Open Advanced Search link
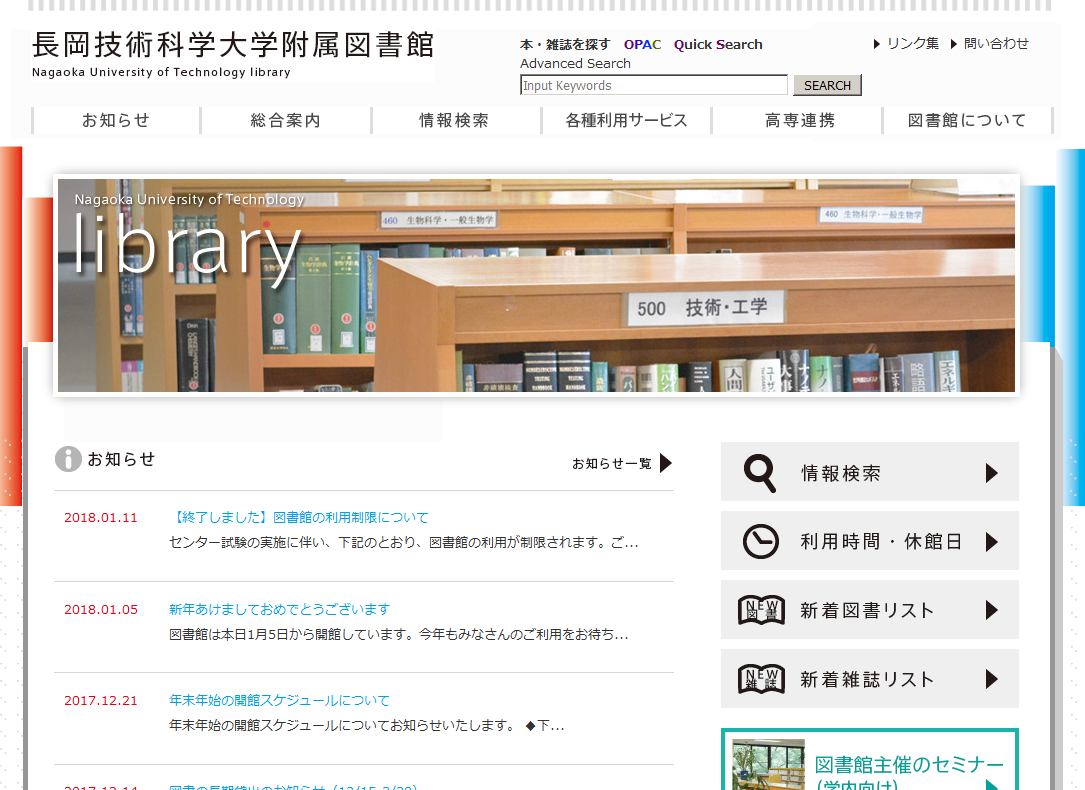The width and height of the screenshot is (1085, 790). coord(576,64)
